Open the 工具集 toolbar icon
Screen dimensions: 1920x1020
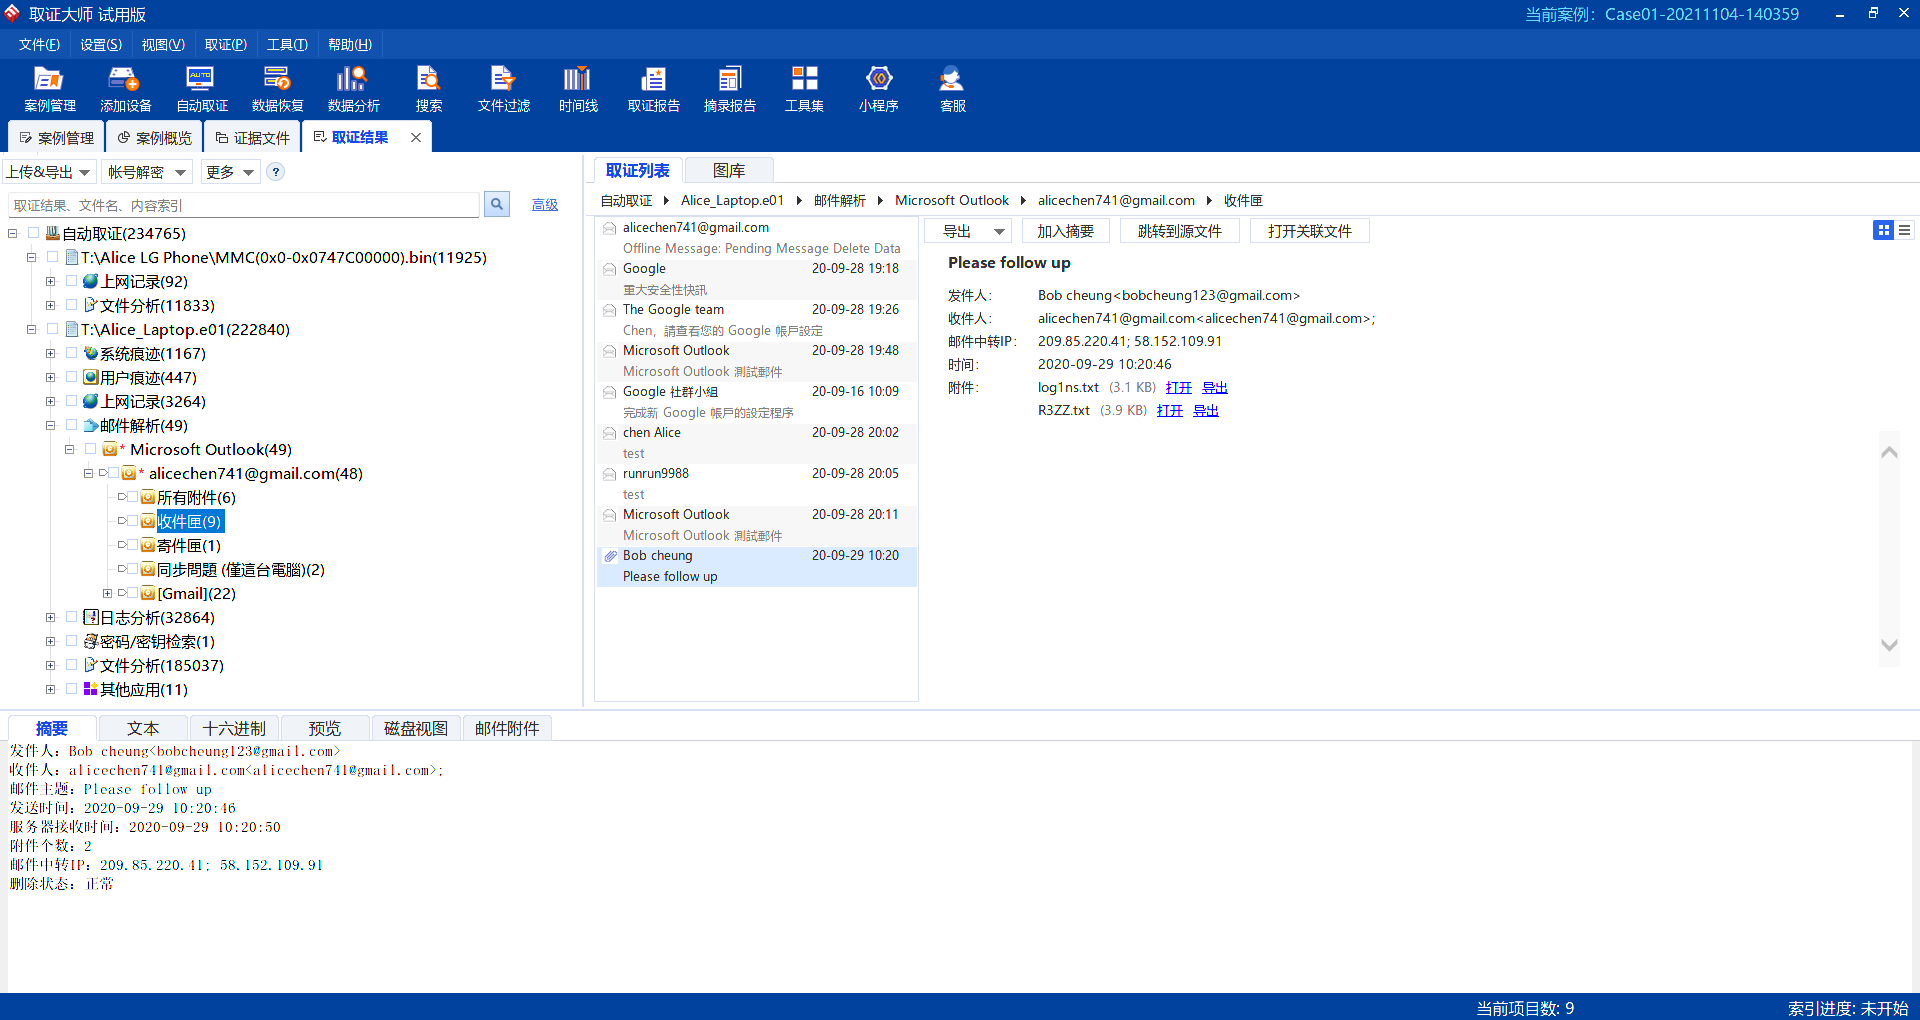(x=804, y=89)
